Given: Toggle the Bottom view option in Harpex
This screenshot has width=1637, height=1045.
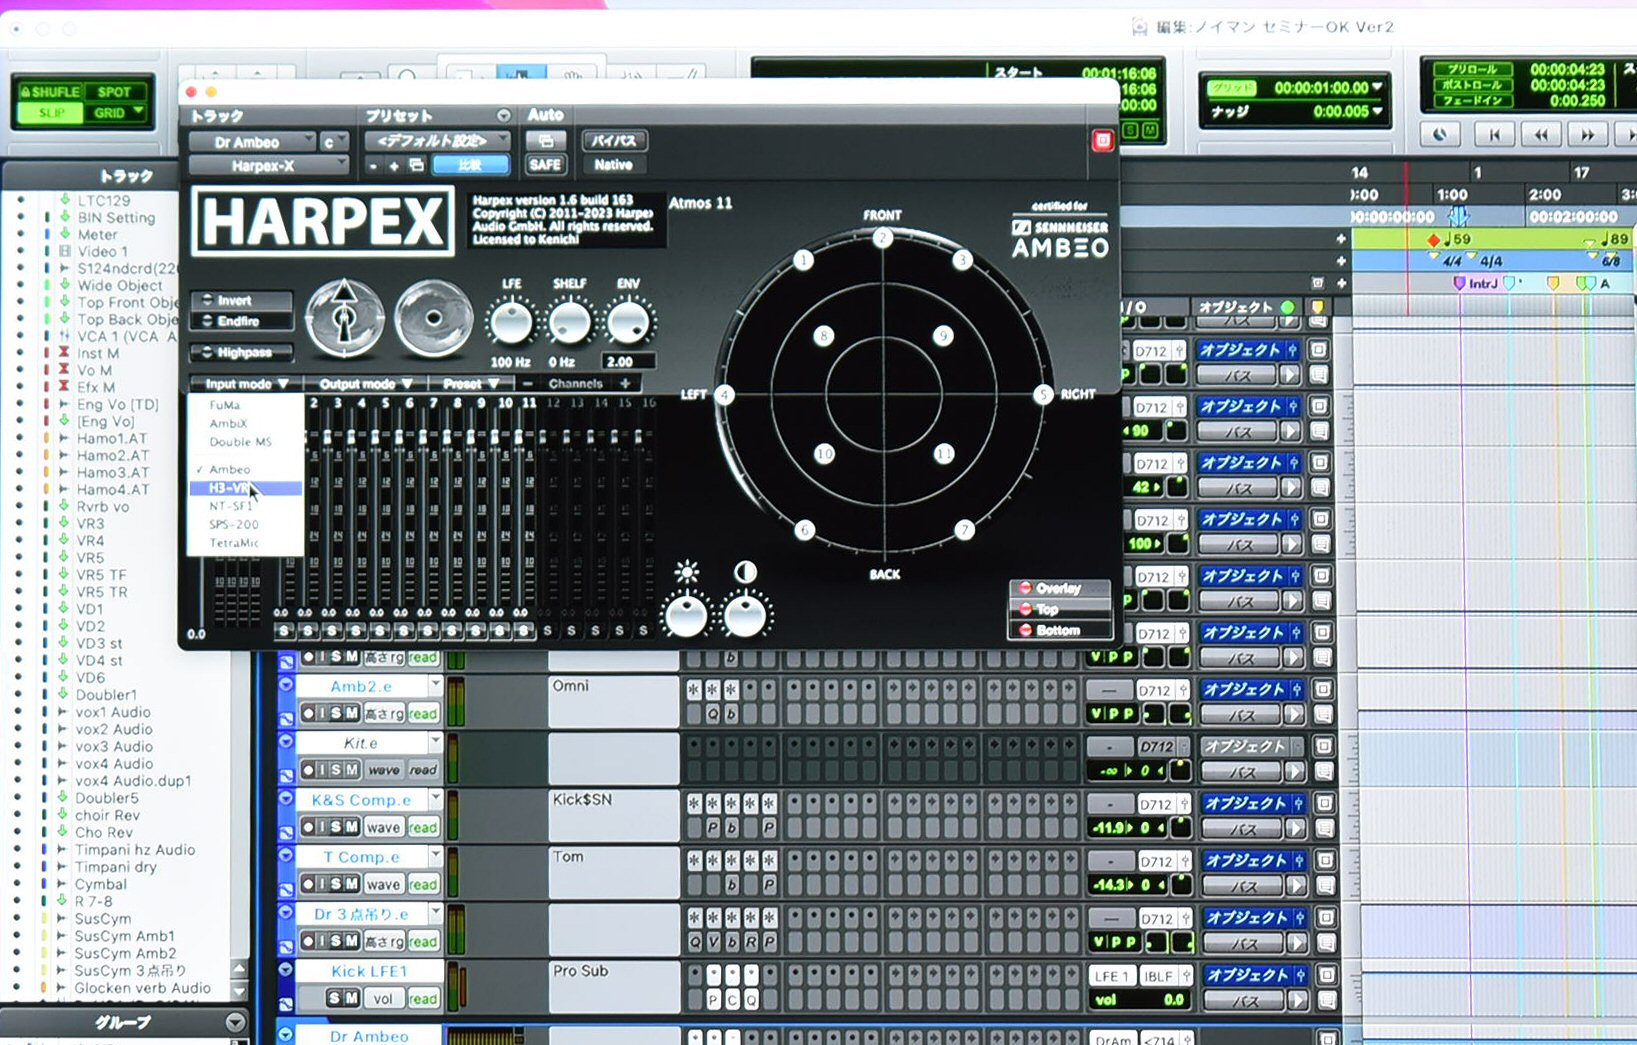Looking at the screenshot, I should 1059,630.
